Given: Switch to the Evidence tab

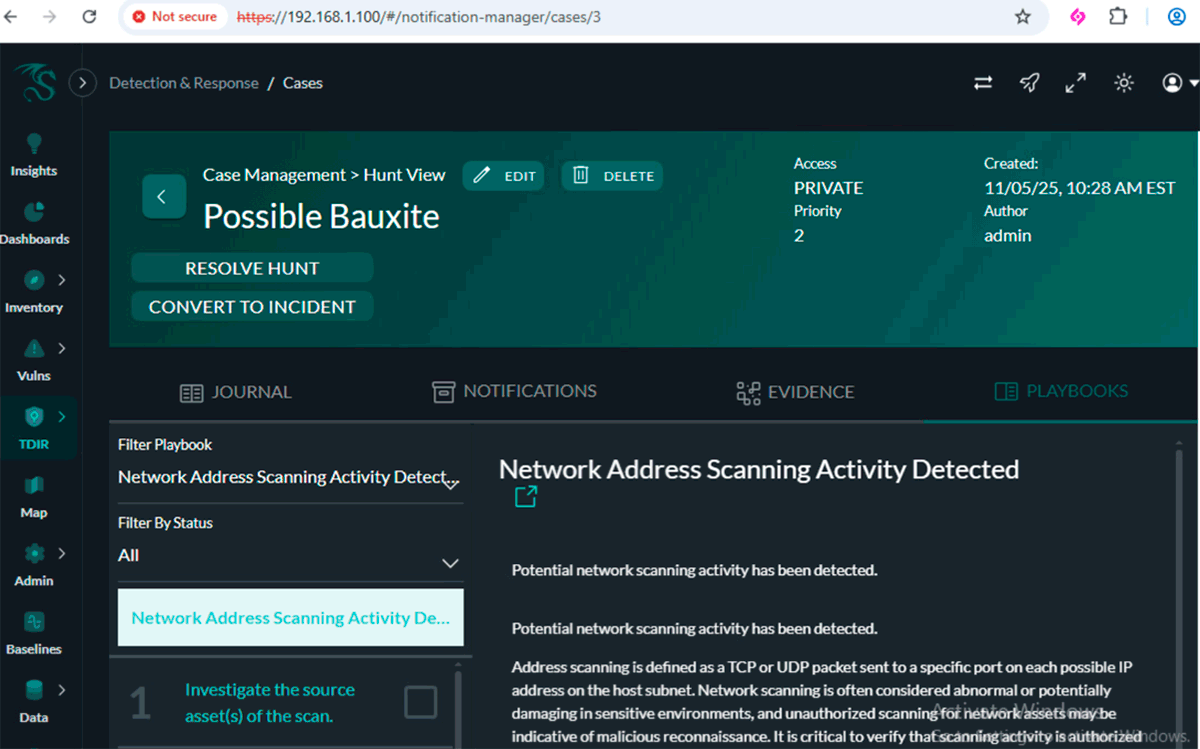Looking at the screenshot, I should [x=795, y=392].
